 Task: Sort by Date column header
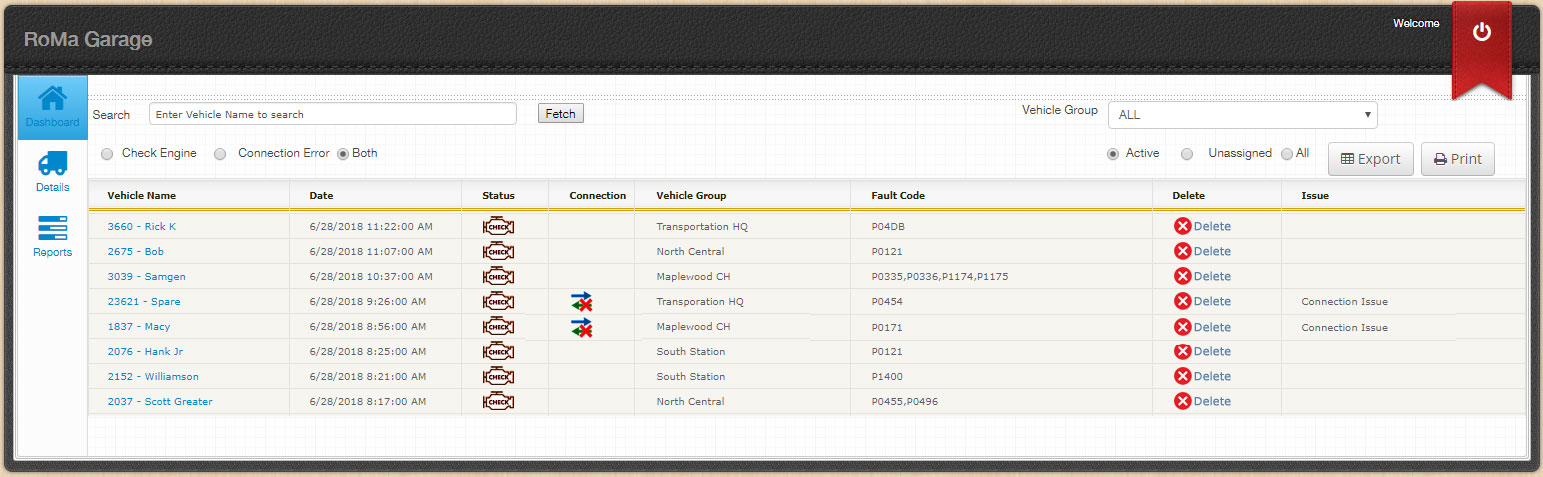click(x=321, y=195)
